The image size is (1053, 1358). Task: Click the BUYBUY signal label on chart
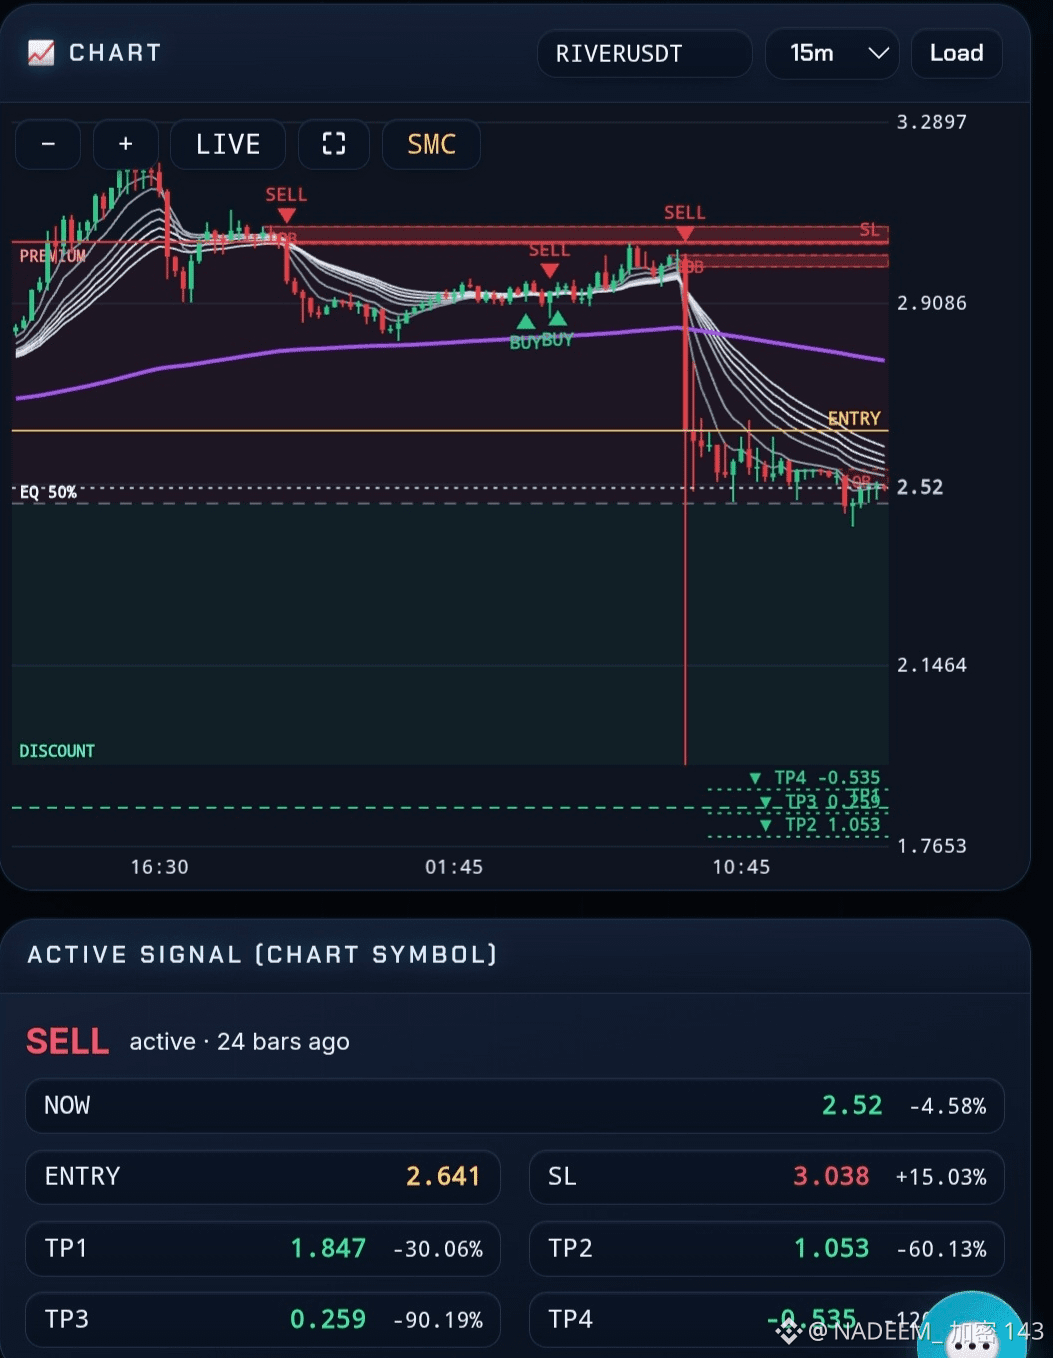pos(541,341)
